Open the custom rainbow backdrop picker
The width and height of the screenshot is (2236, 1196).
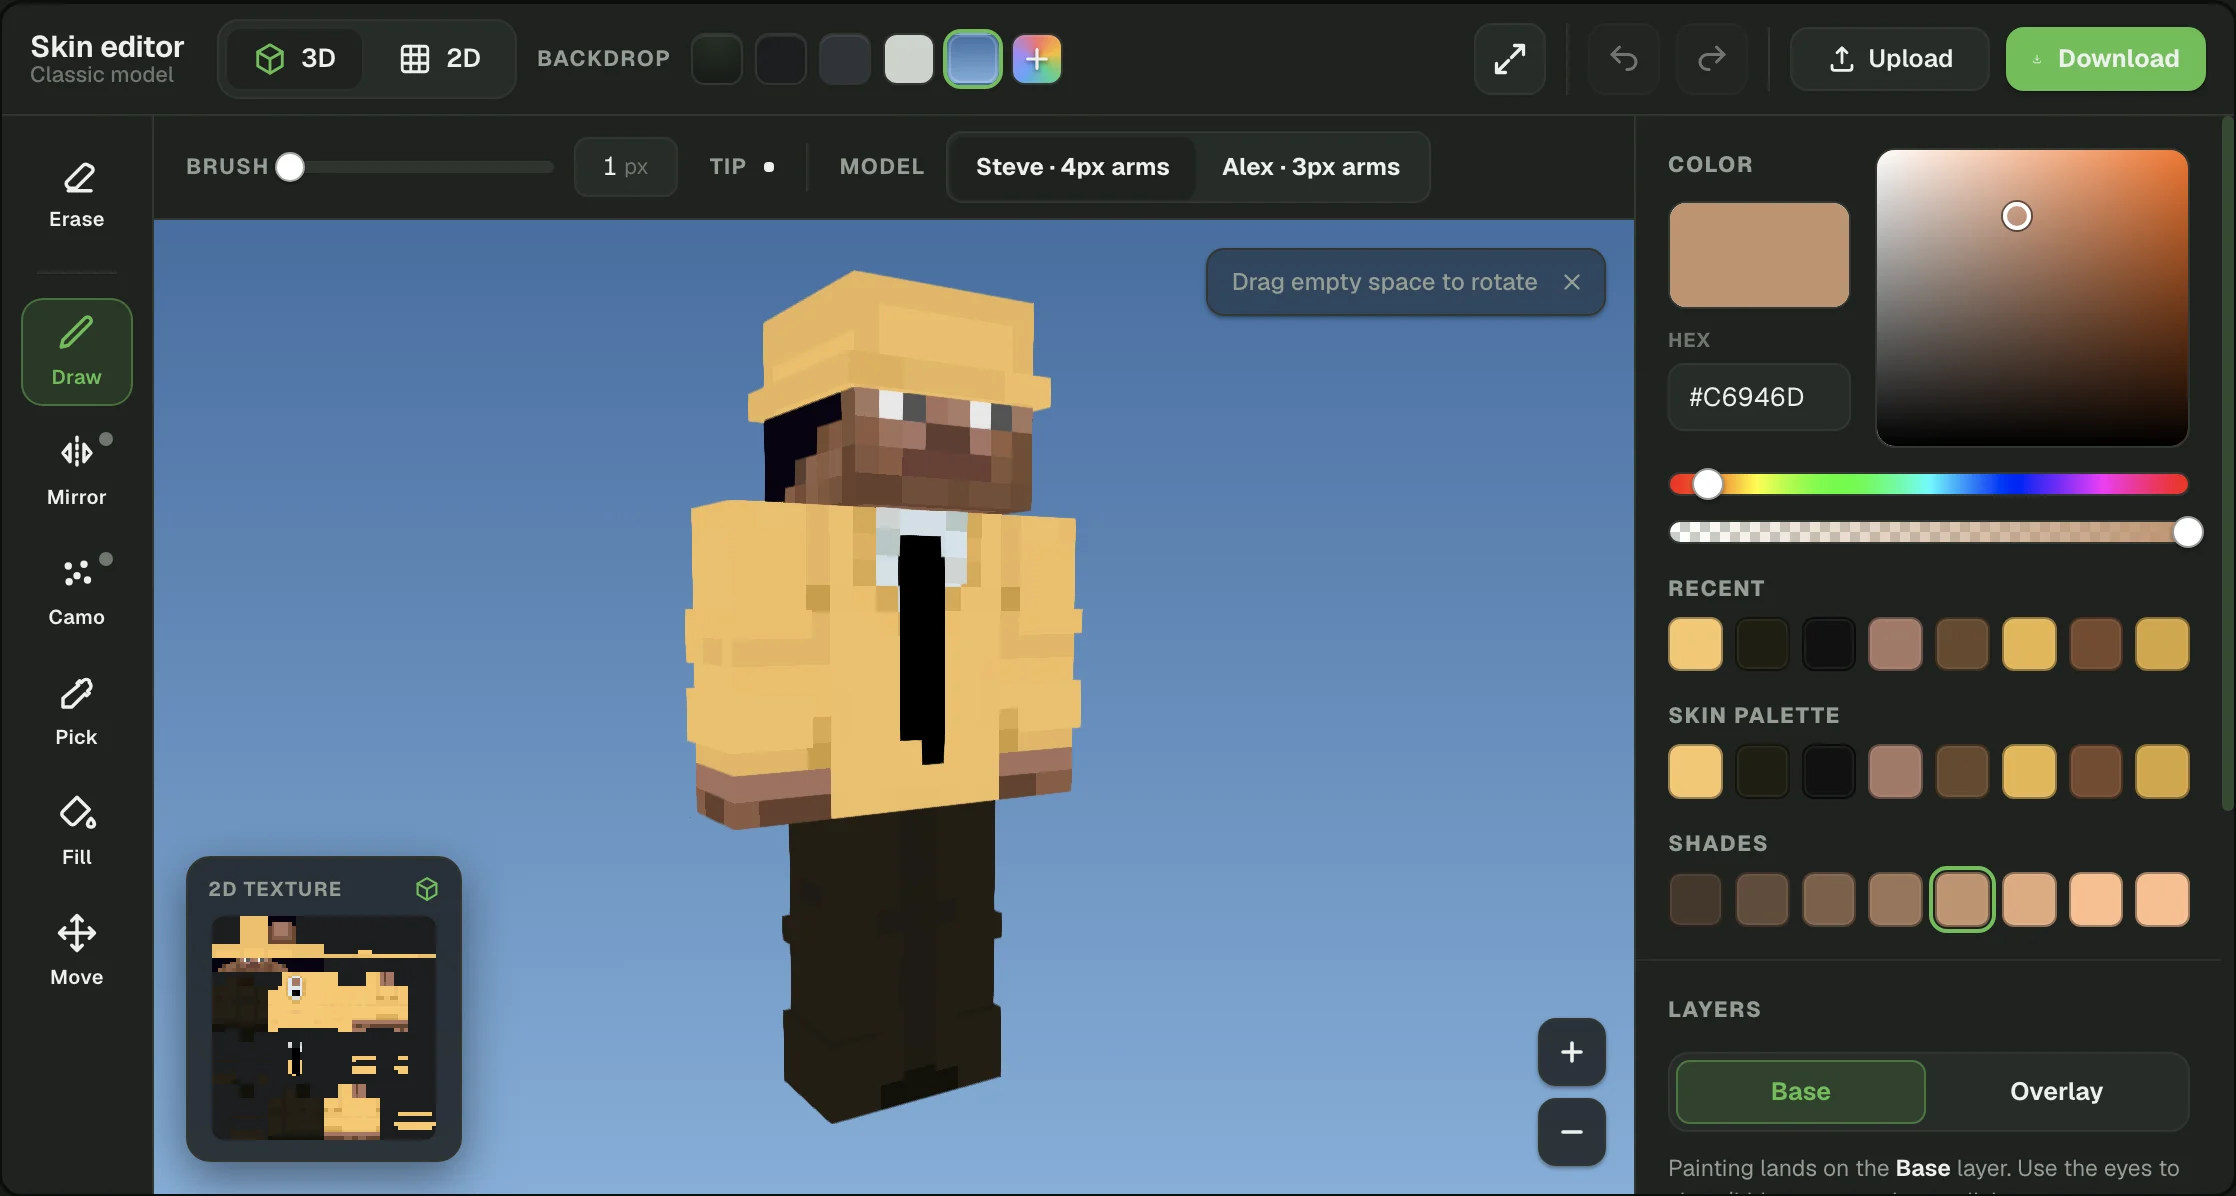point(1037,59)
